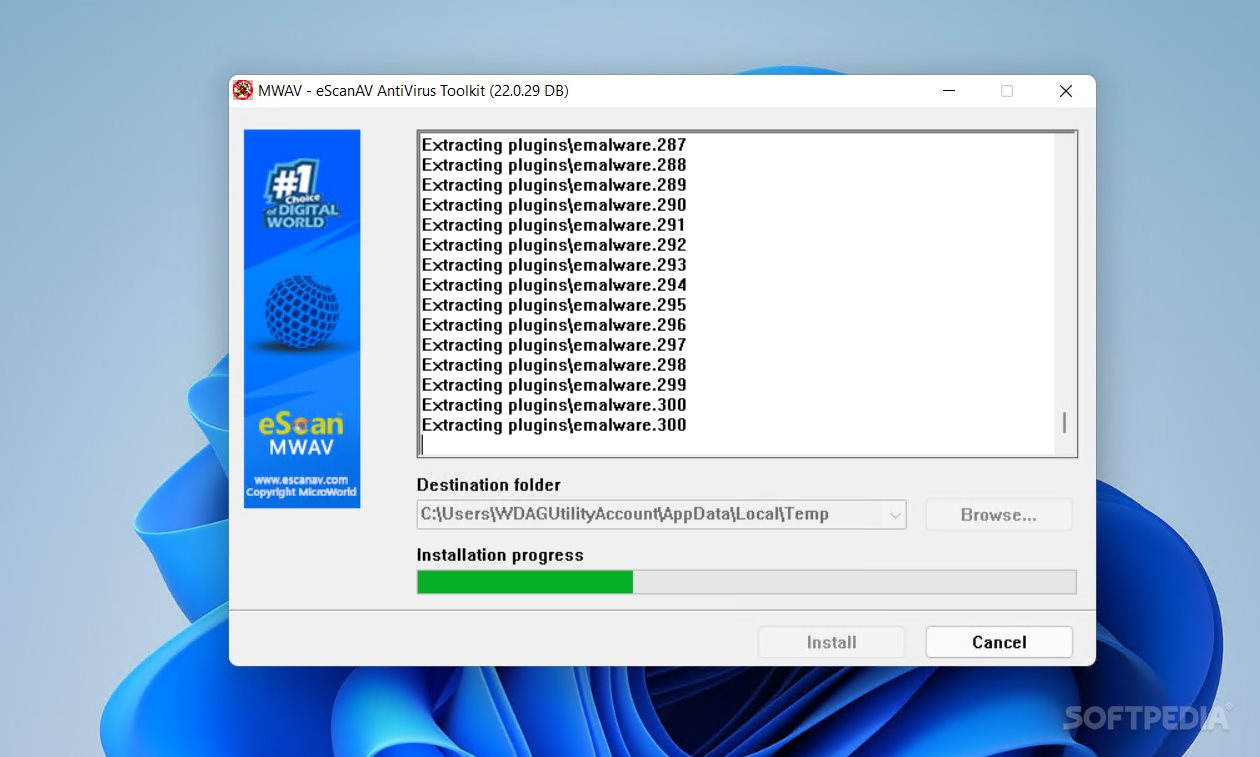Click the Installation progress bar
Viewport: 1260px width, 757px height.
pos(746,582)
